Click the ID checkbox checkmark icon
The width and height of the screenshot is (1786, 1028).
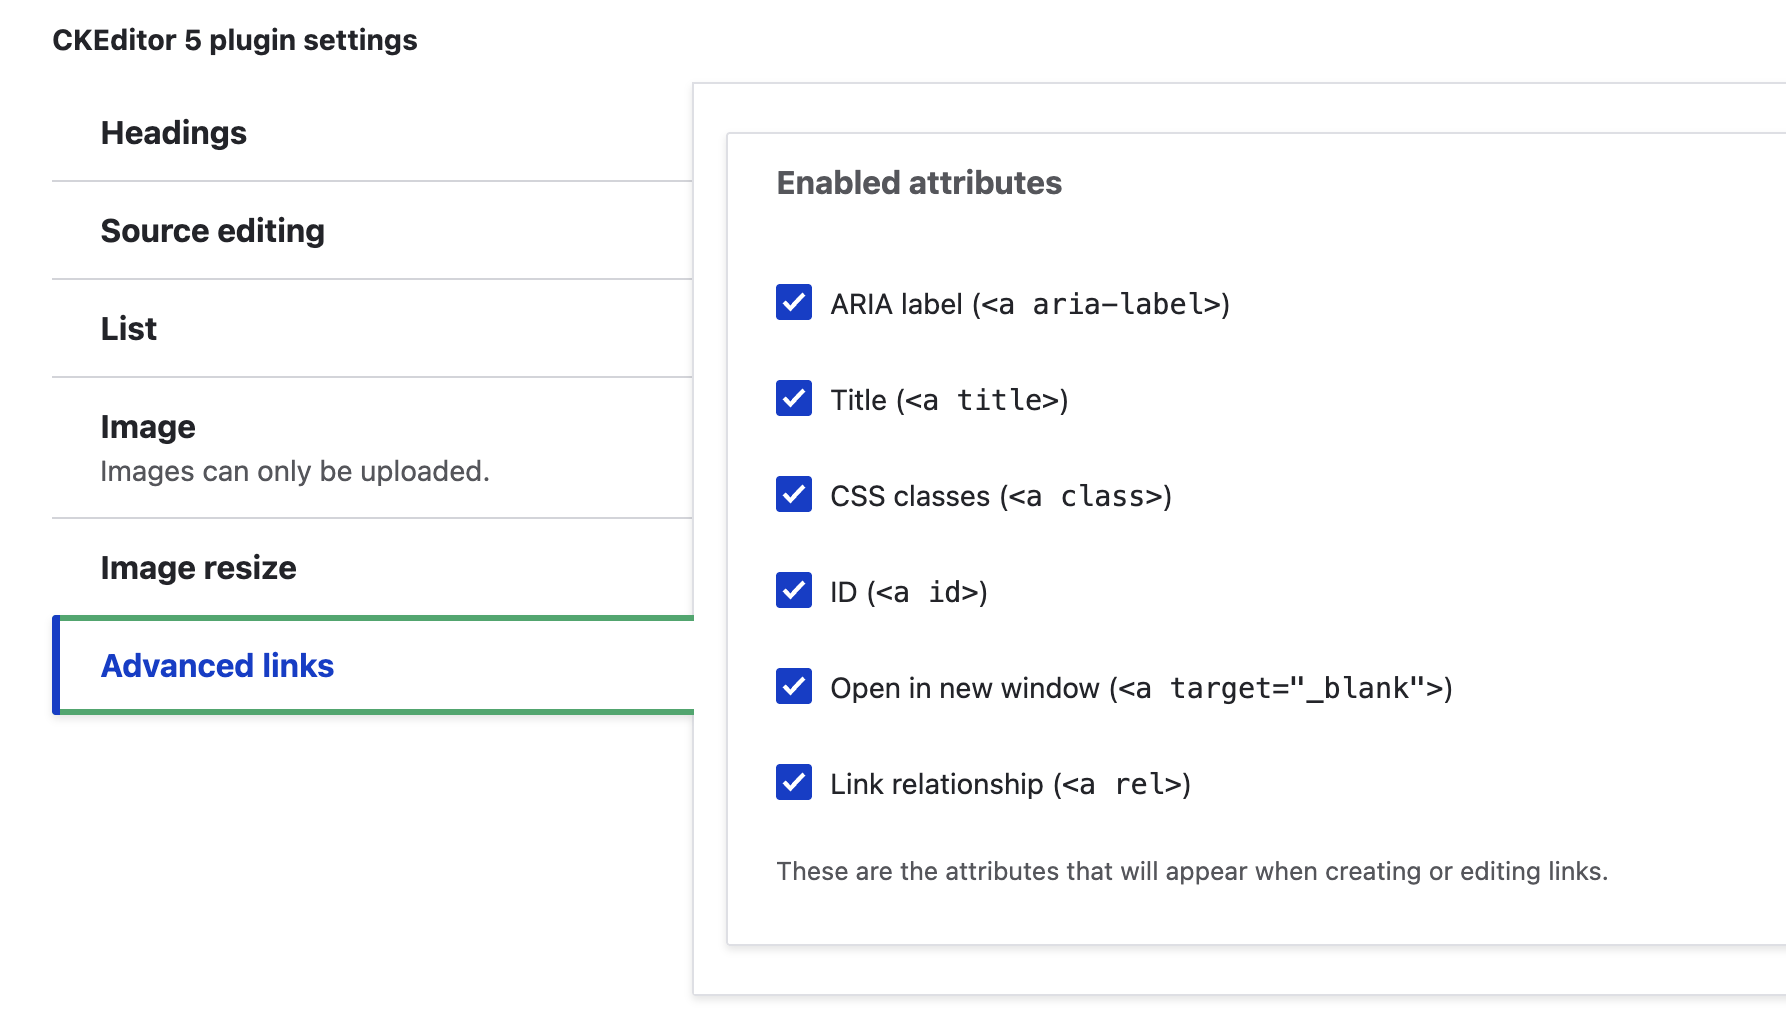(x=793, y=591)
